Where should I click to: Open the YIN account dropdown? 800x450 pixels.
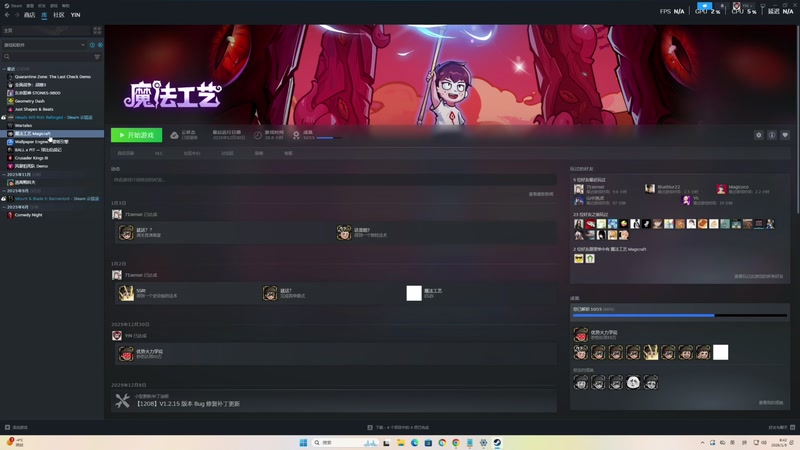coord(745,6)
